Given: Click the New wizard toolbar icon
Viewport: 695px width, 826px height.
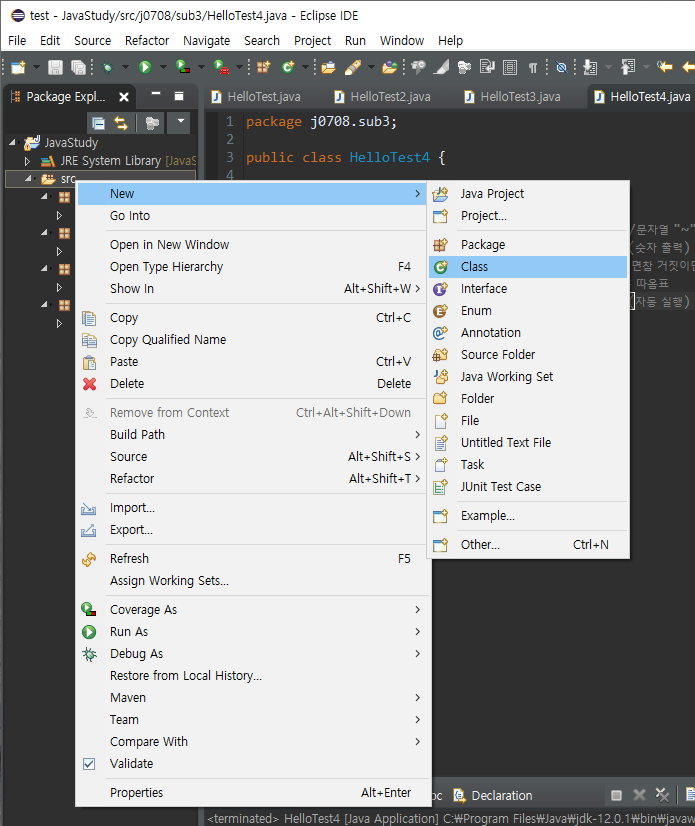Looking at the screenshot, I should (18, 67).
